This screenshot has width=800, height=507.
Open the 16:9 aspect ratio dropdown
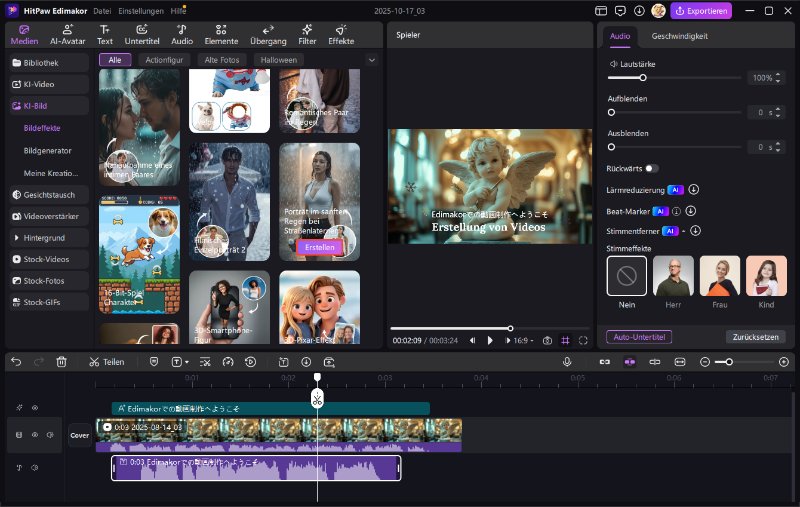click(x=521, y=340)
